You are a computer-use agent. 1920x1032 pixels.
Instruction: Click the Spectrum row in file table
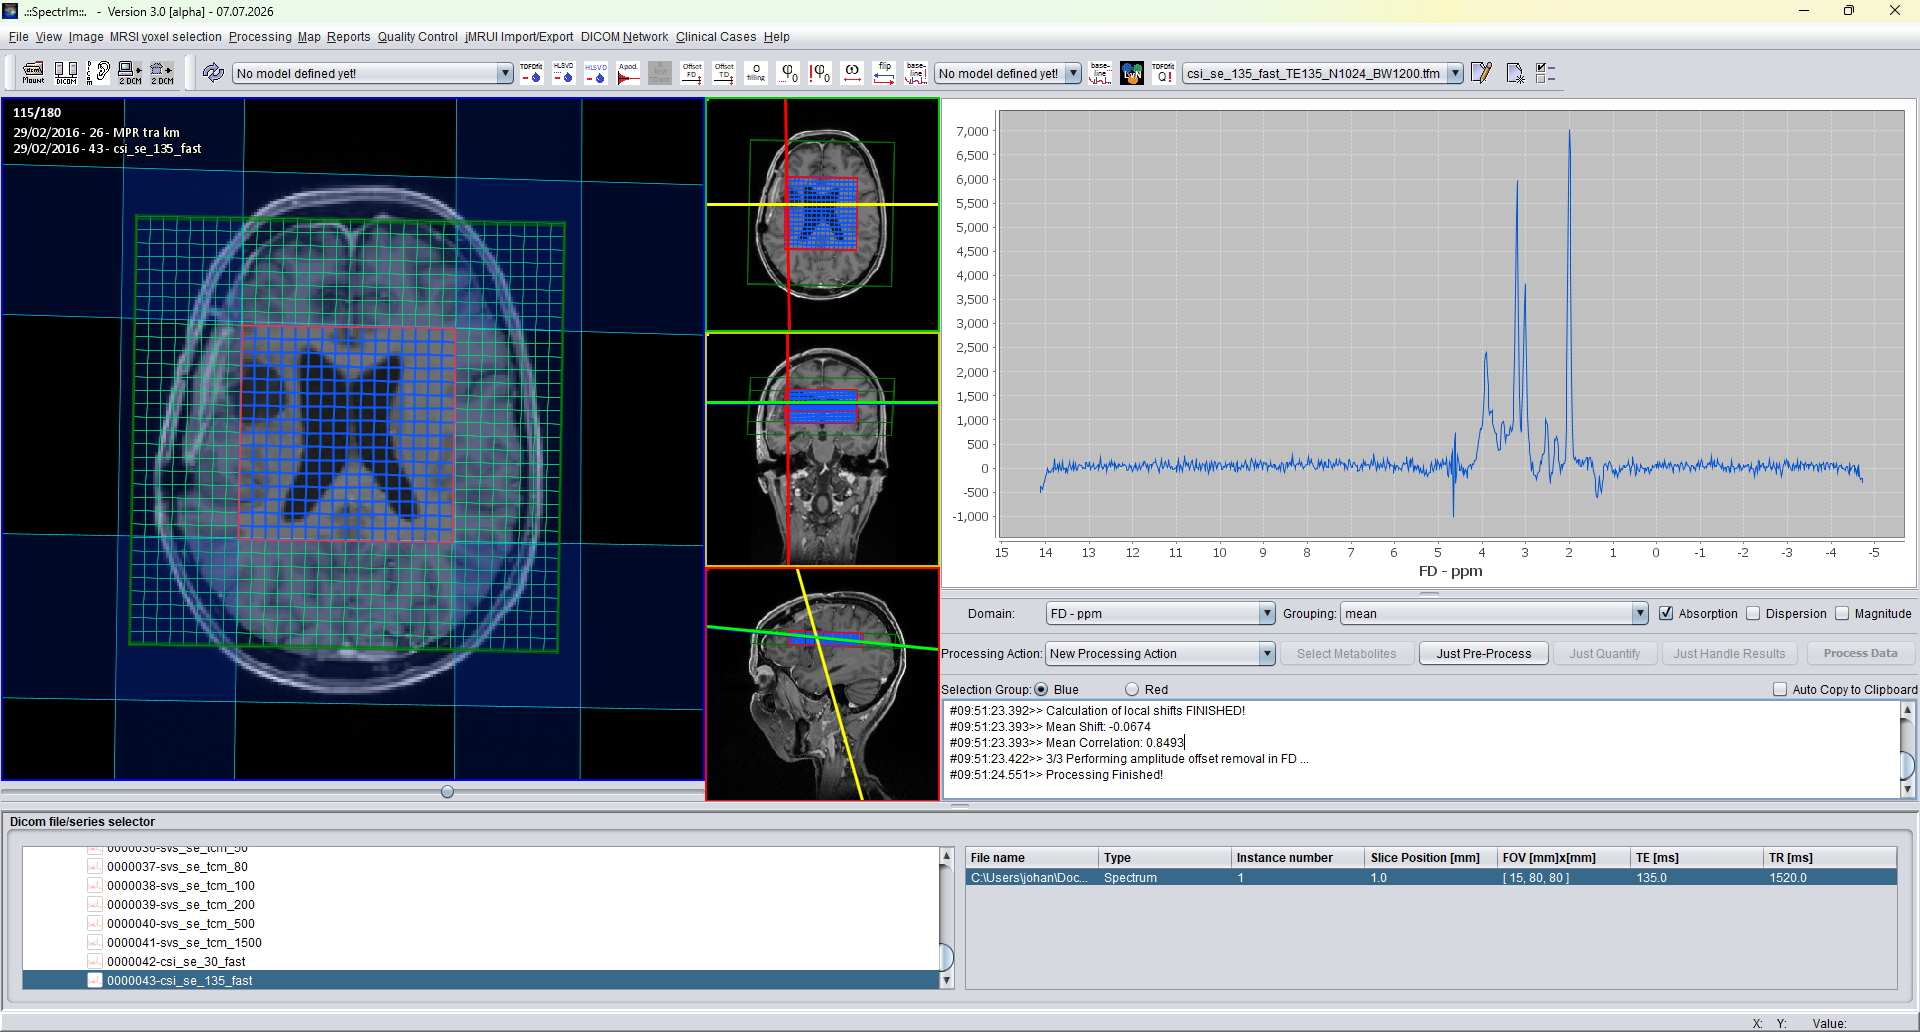click(1430, 877)
